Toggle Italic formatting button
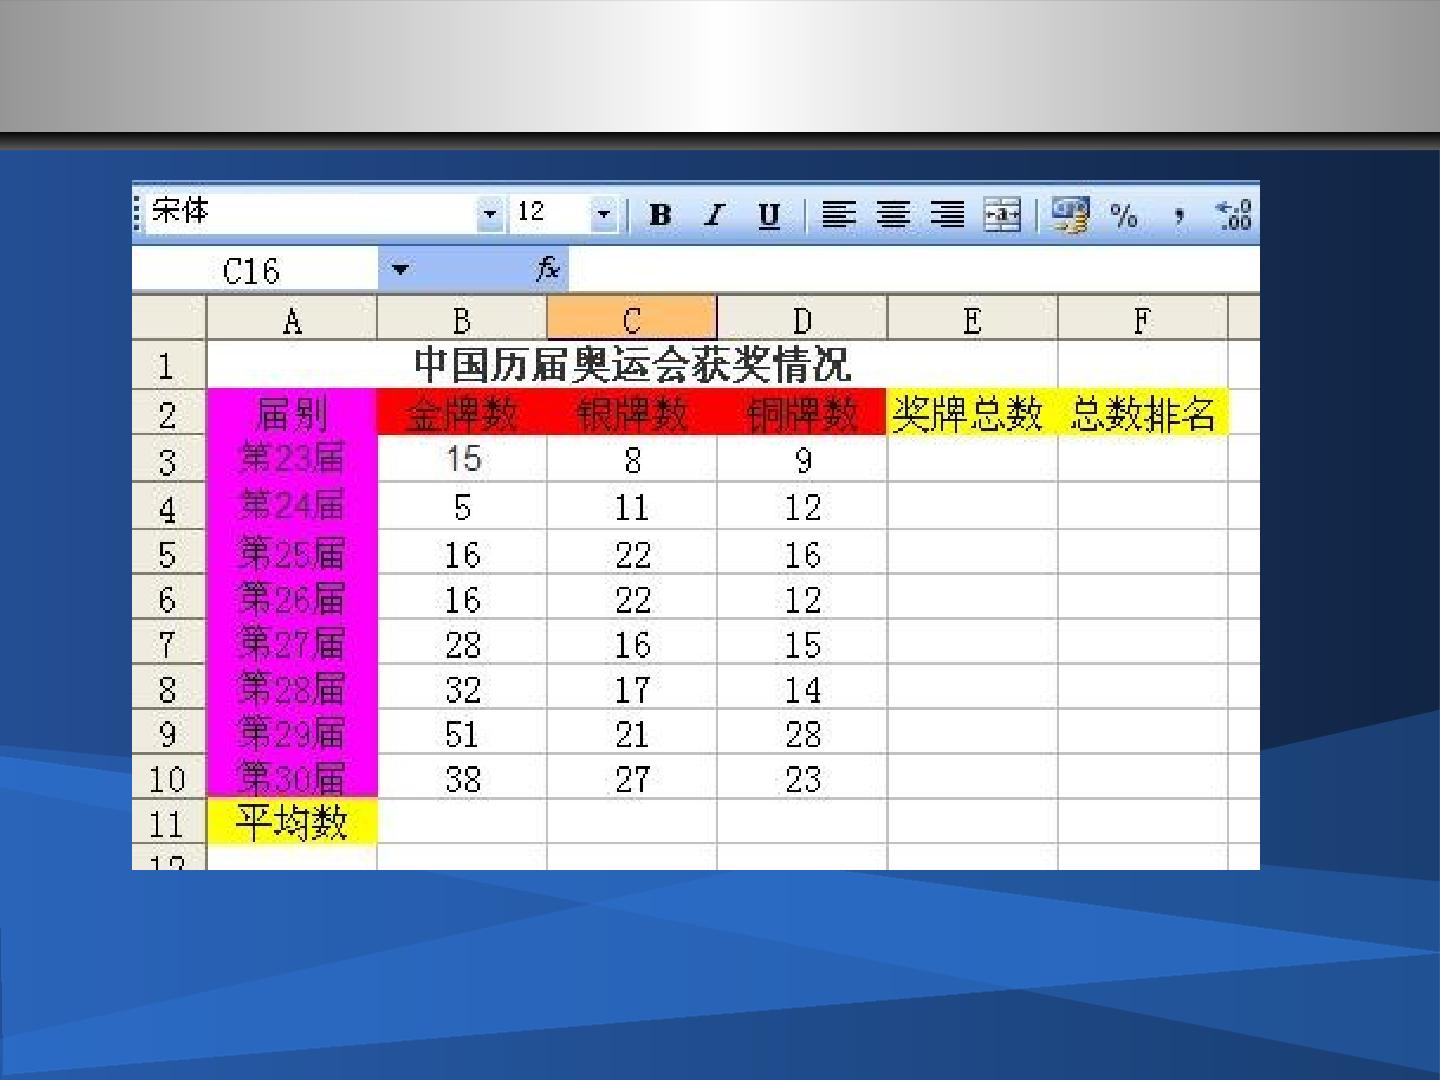 [714, 215]
